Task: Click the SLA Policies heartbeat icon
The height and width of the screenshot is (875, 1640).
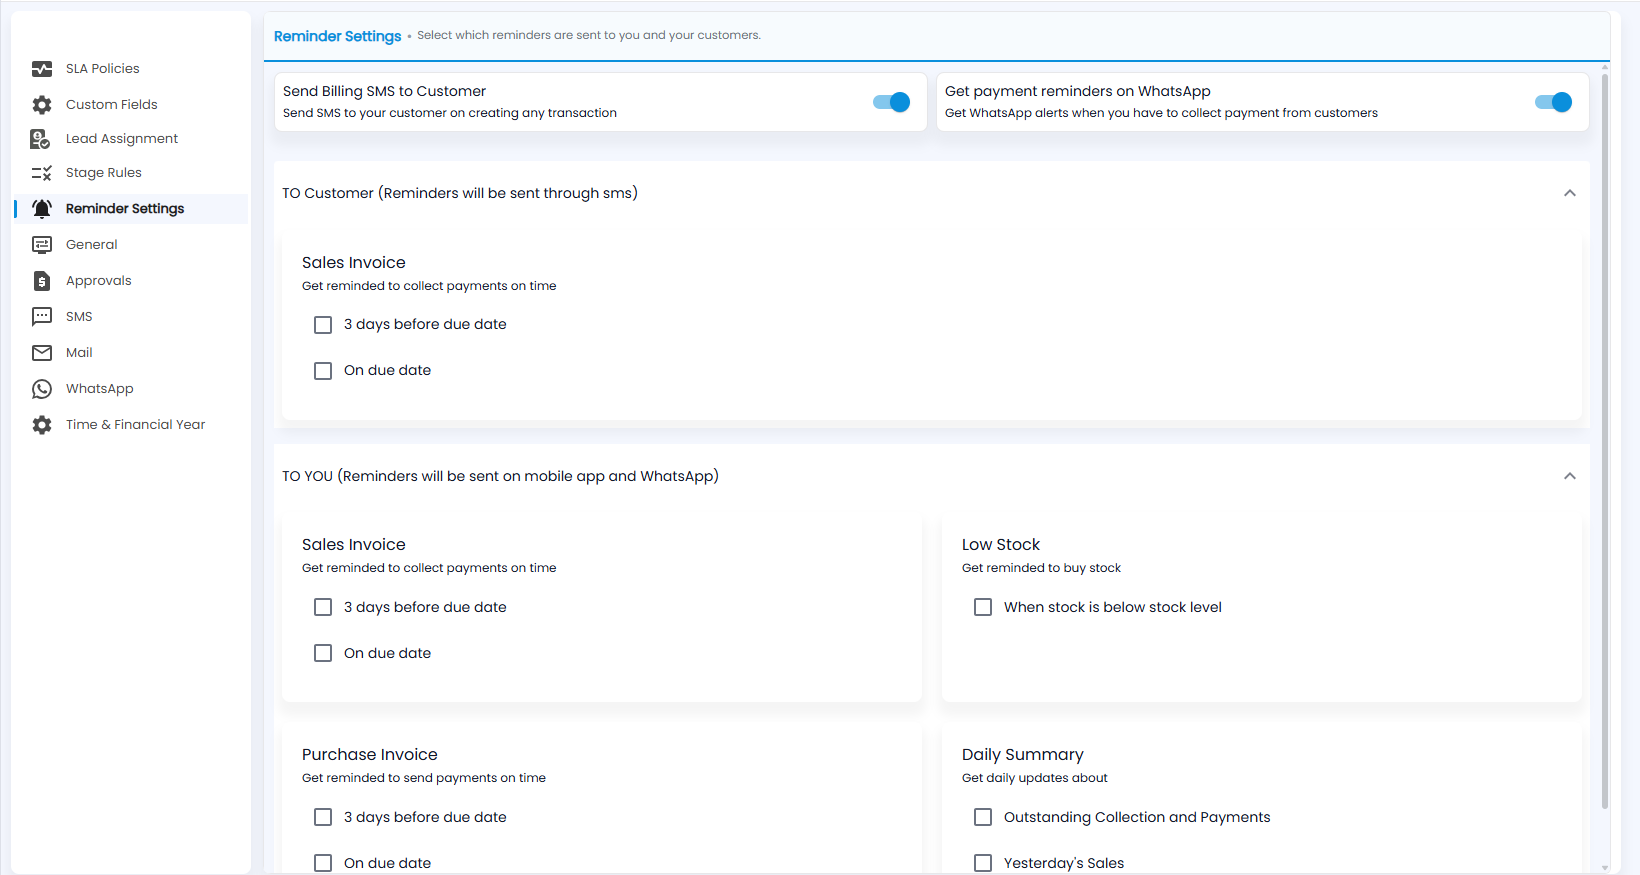Action: pyautogui.click(x=42, y=69)
